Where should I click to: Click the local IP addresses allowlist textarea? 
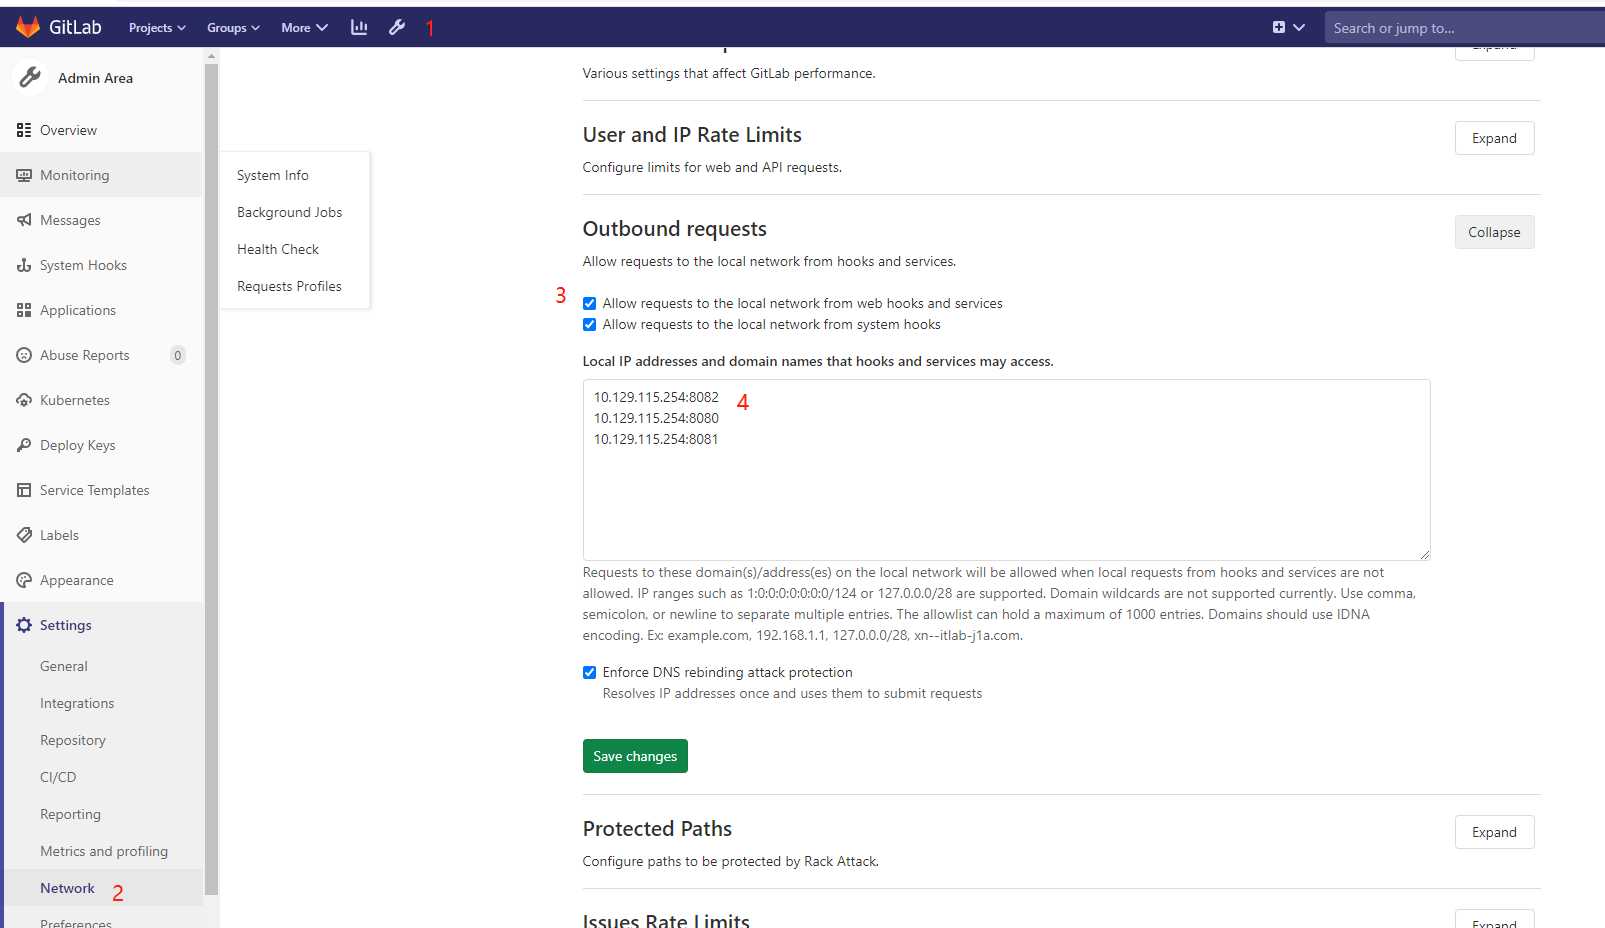pos(1006,470)
